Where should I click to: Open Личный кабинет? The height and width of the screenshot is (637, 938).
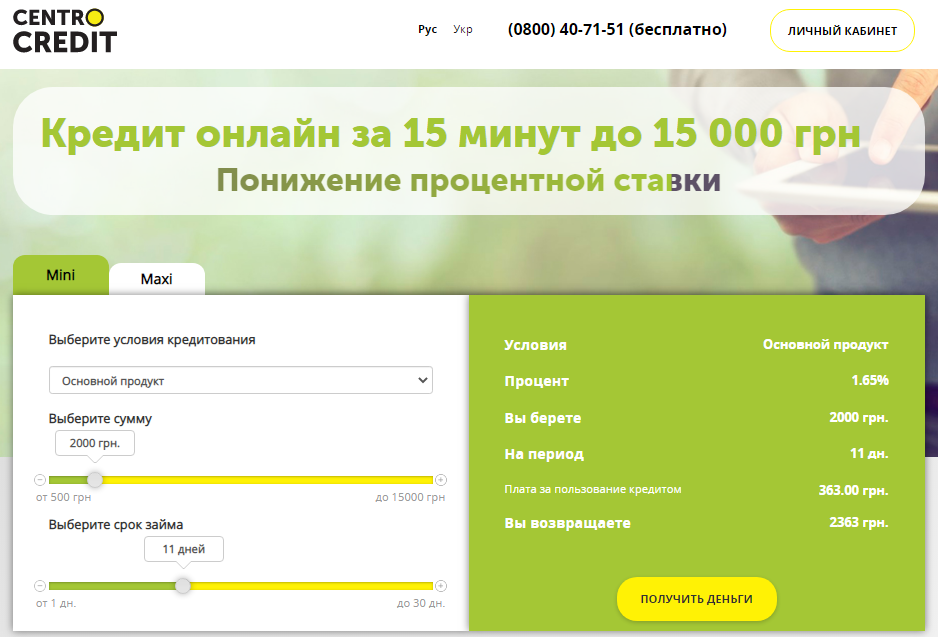coord(842,31)
